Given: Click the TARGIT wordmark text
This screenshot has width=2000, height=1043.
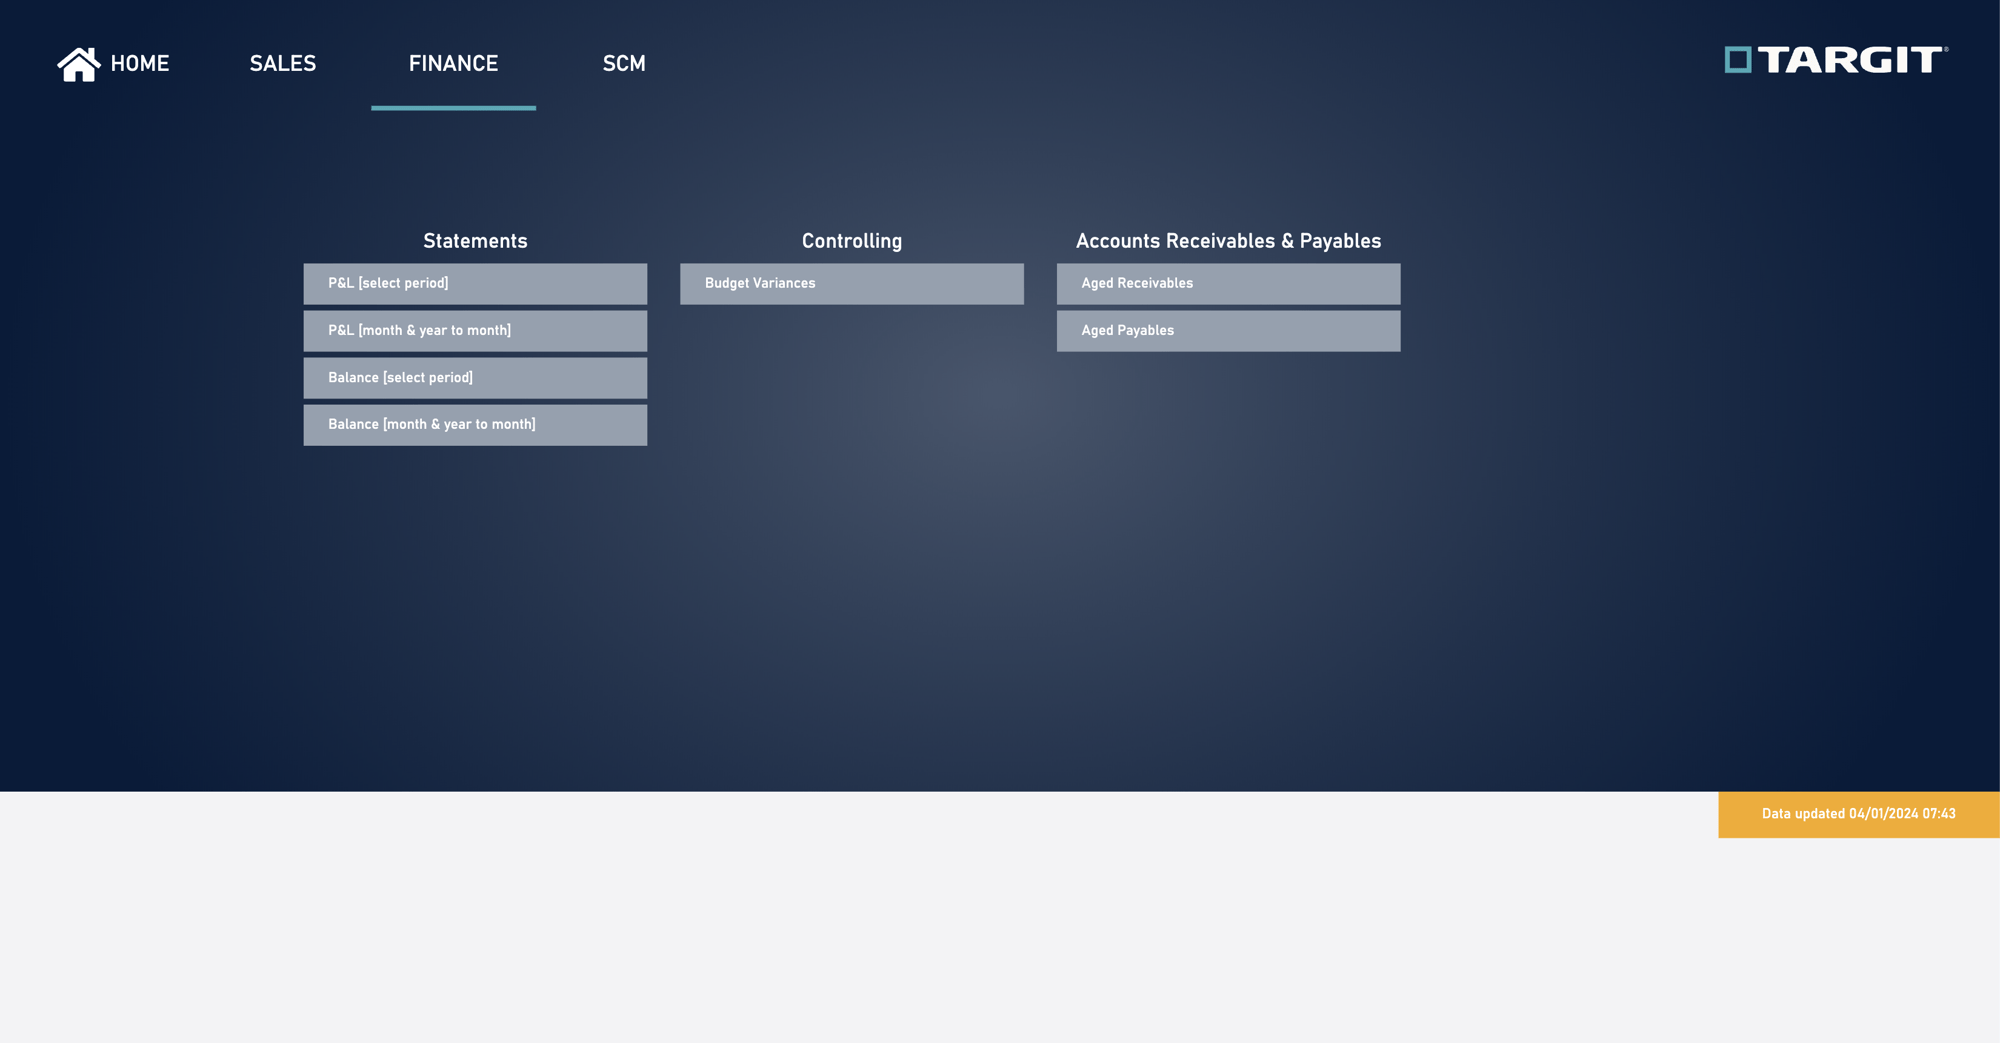Looking at the screenshot, I should [x=1851, y=60].
